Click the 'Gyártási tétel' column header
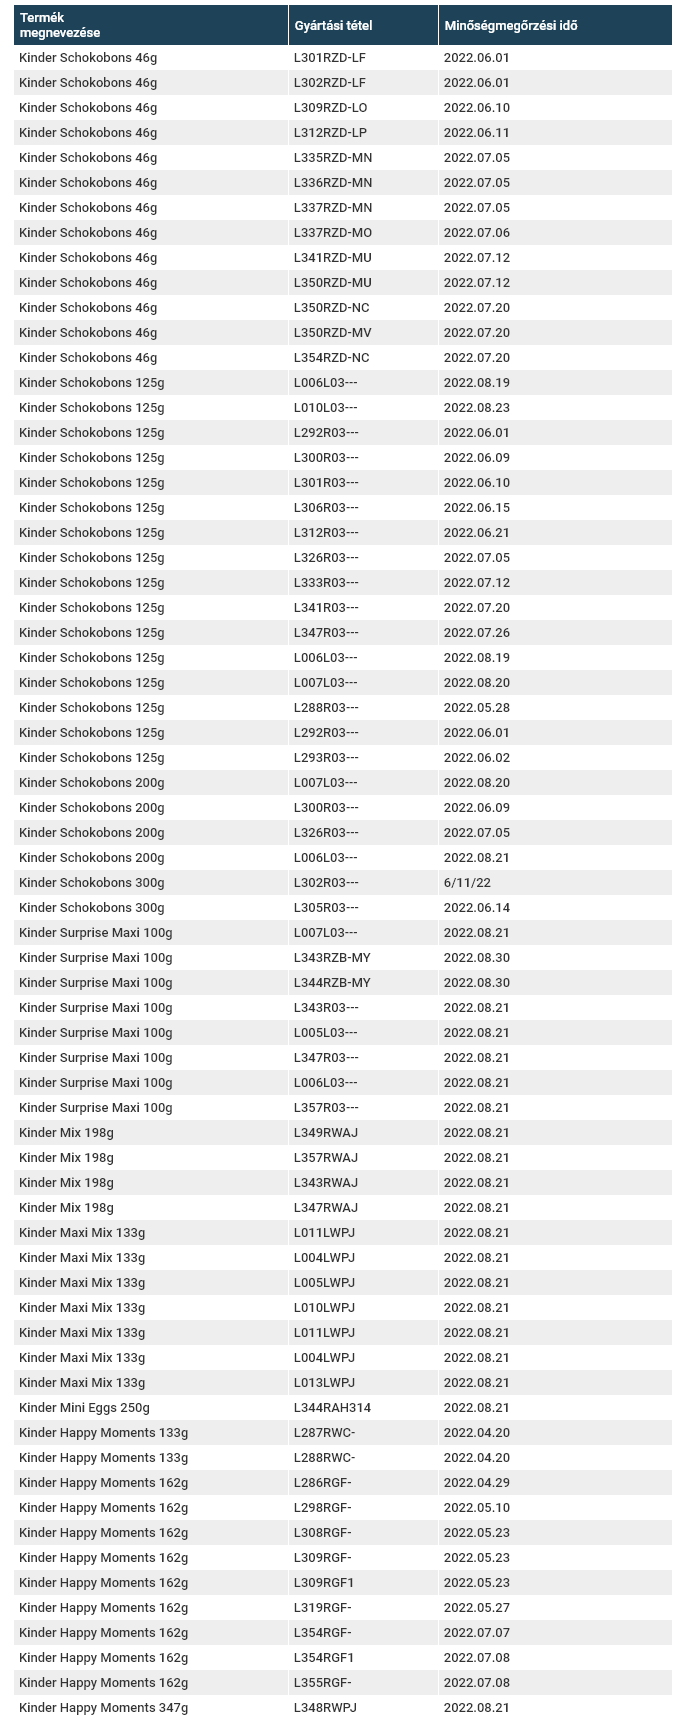This screenshot has height=1727, width=686. coord(333,25)
